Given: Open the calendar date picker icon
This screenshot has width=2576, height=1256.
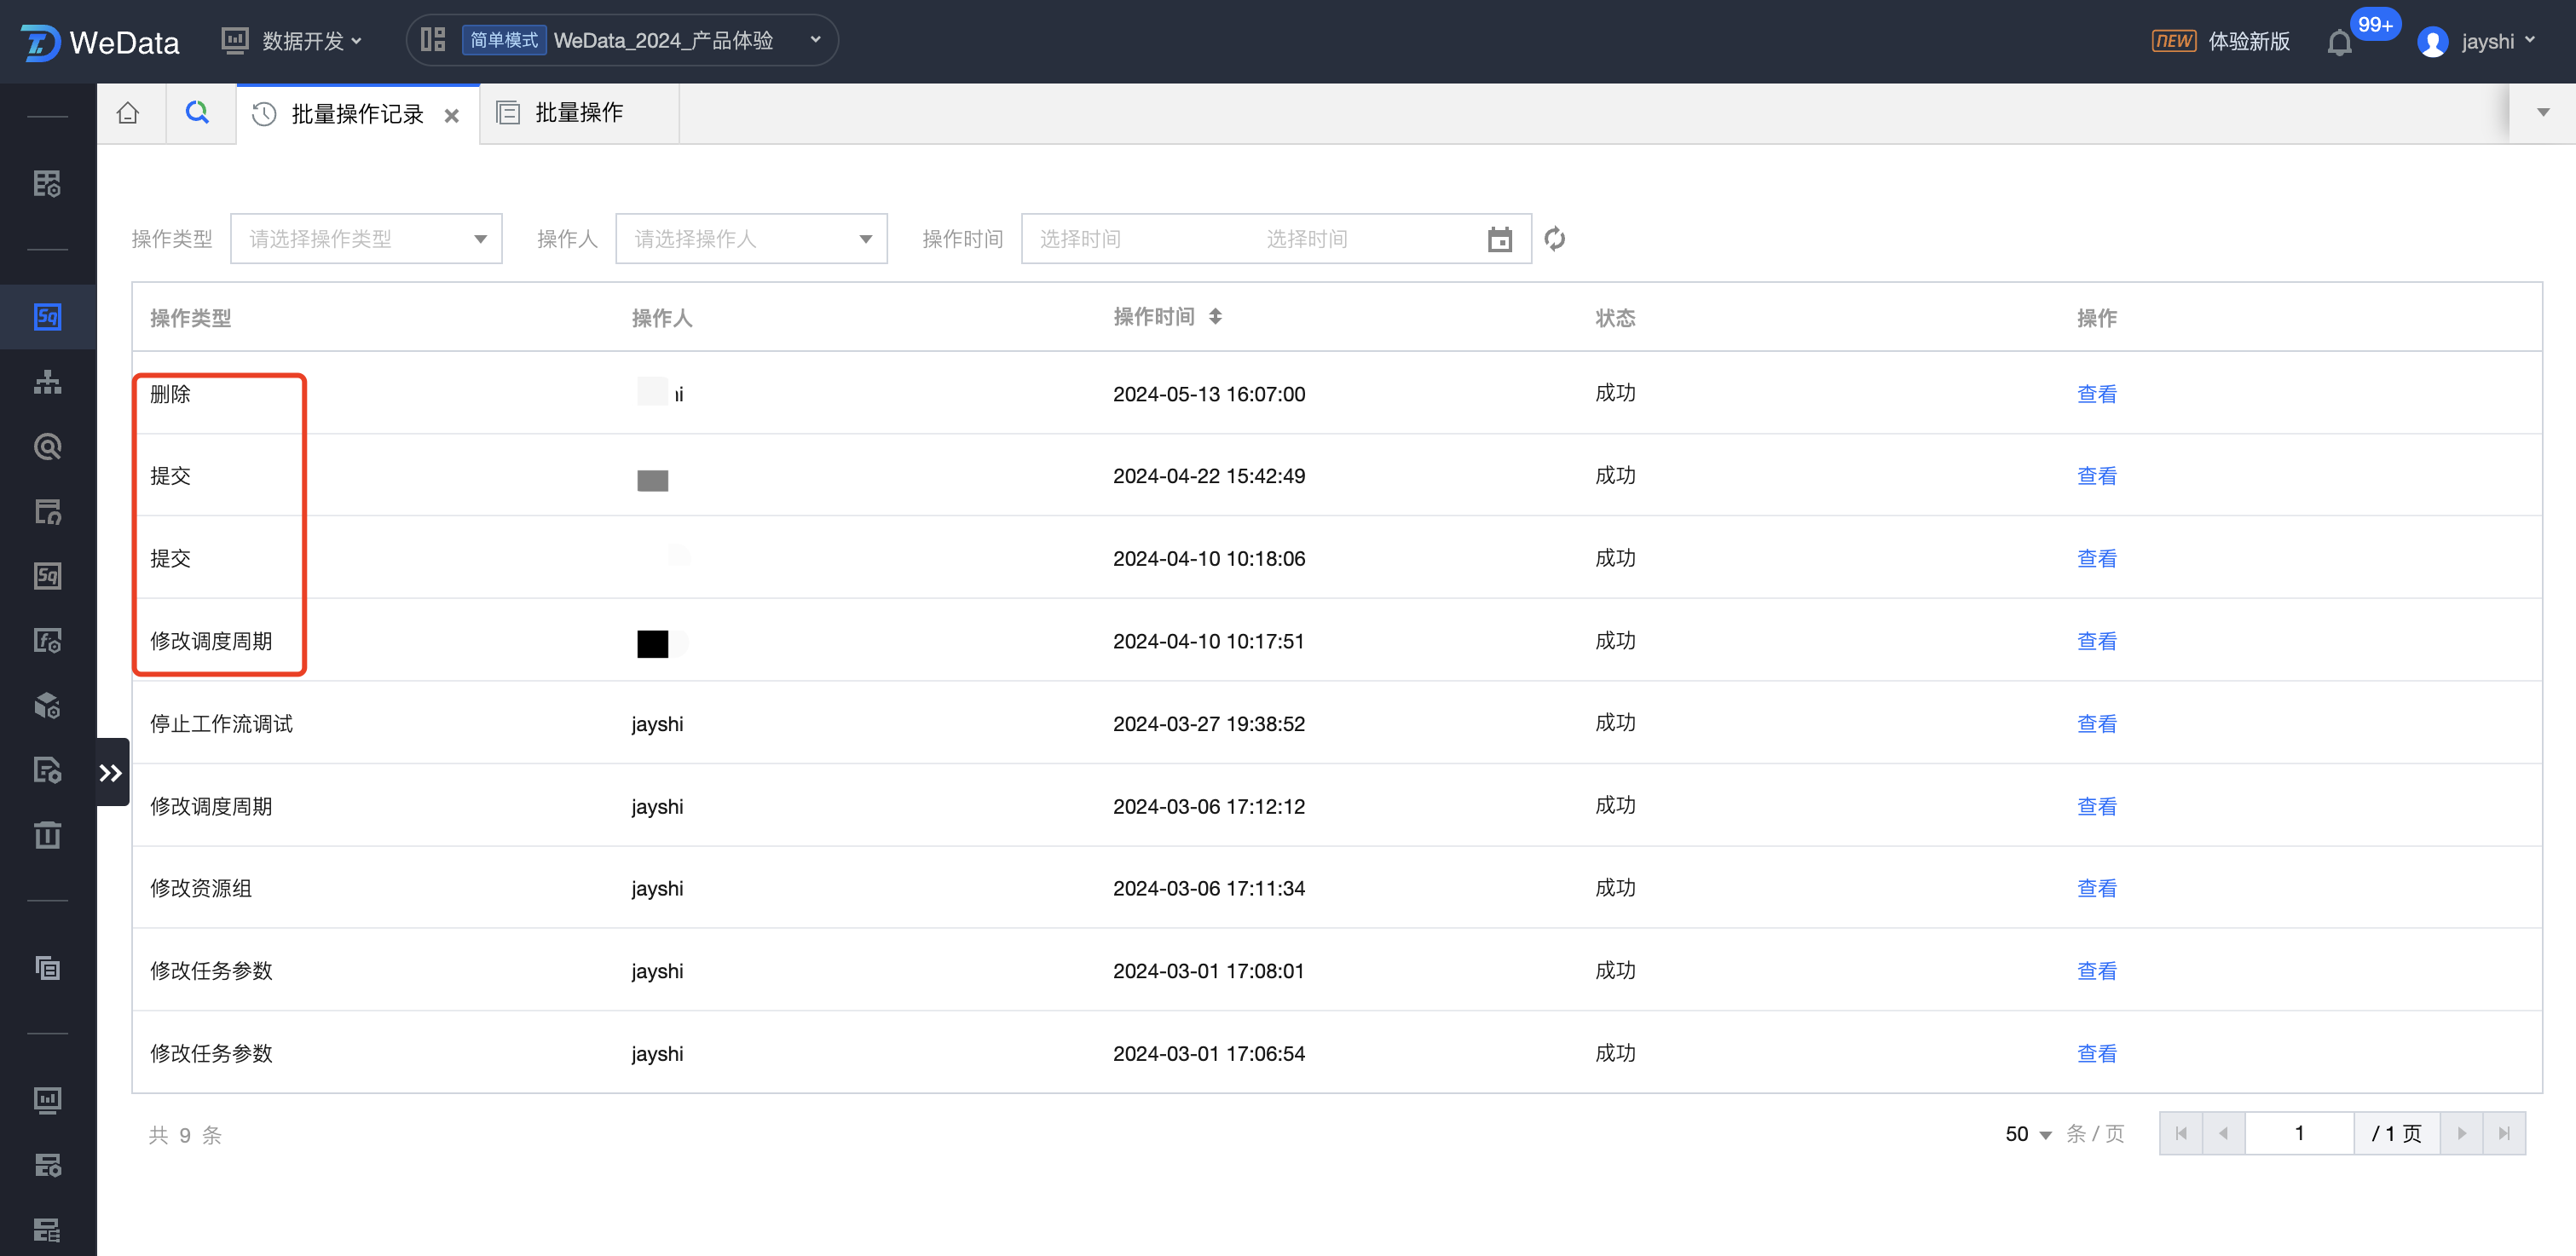Looking at the screenshot, I should pyautogui.click(x=1499, y=239).
